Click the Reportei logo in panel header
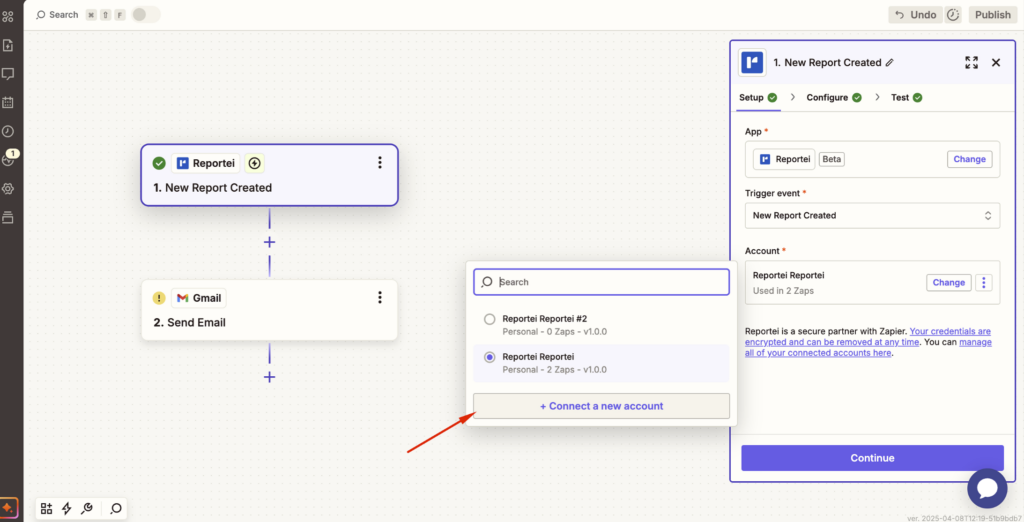The height and width of the screenshot is (522, 1024). 752,63
